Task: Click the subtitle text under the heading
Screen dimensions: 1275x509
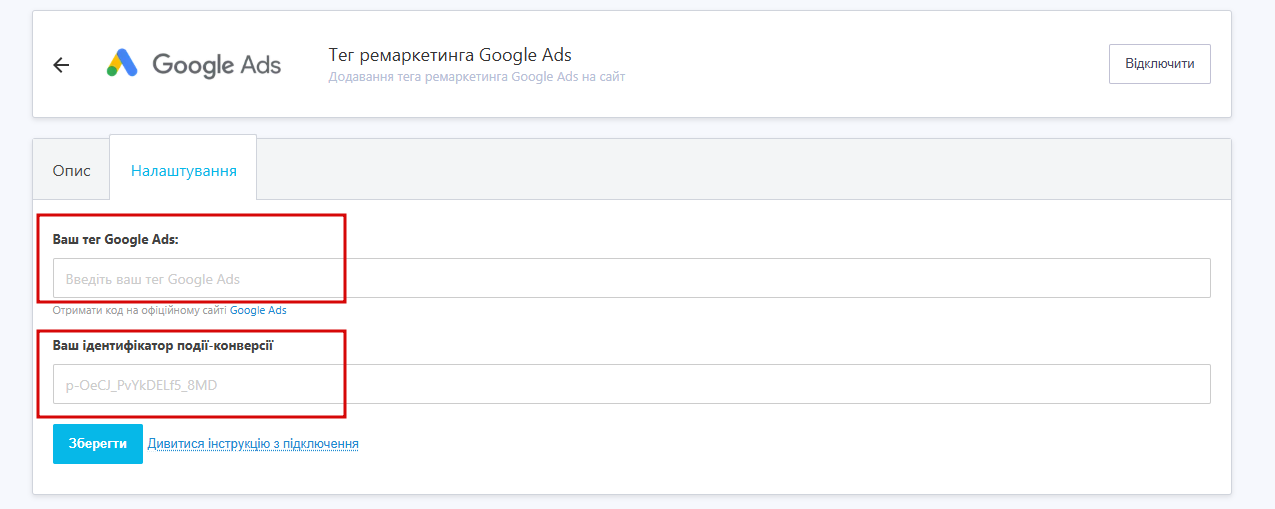Action: coord(476,77)
